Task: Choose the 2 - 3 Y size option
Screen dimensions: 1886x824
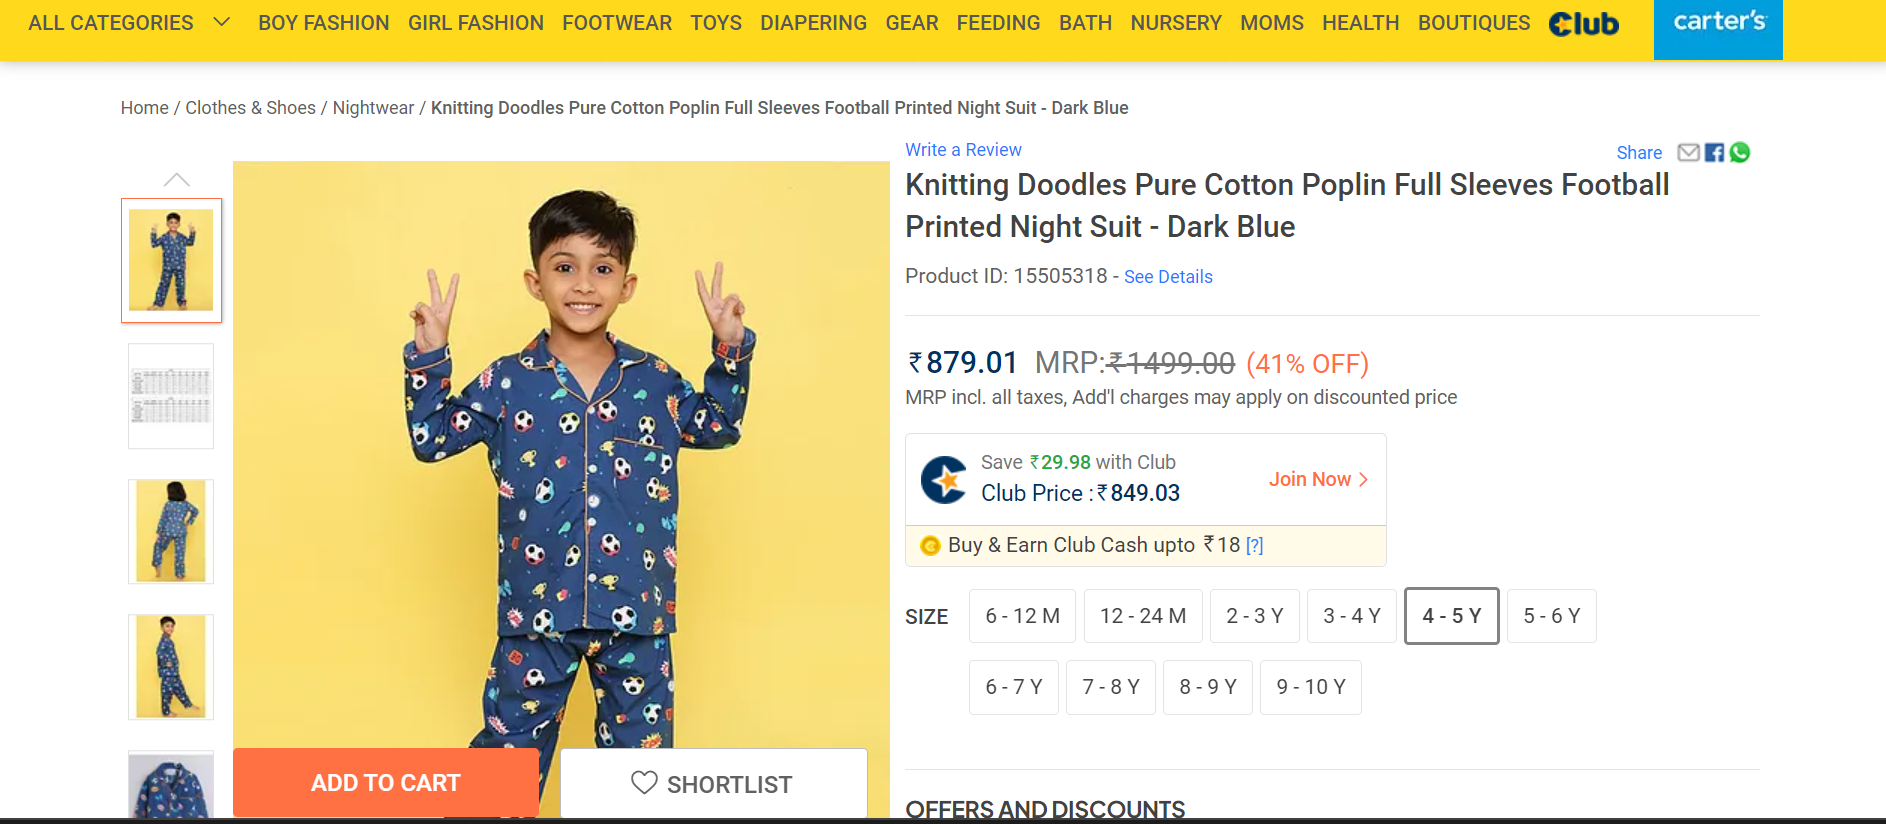Action: coord(1254,616)
